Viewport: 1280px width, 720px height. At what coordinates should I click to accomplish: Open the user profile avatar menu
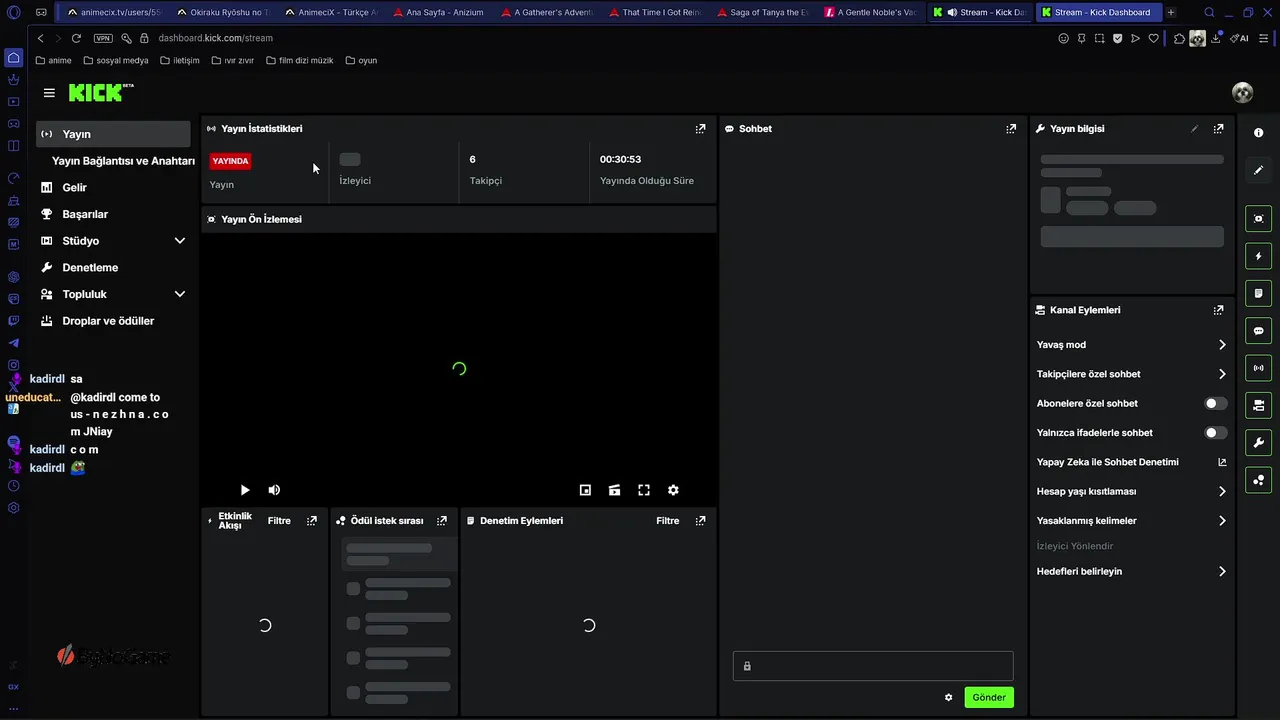pos(1242,93)
